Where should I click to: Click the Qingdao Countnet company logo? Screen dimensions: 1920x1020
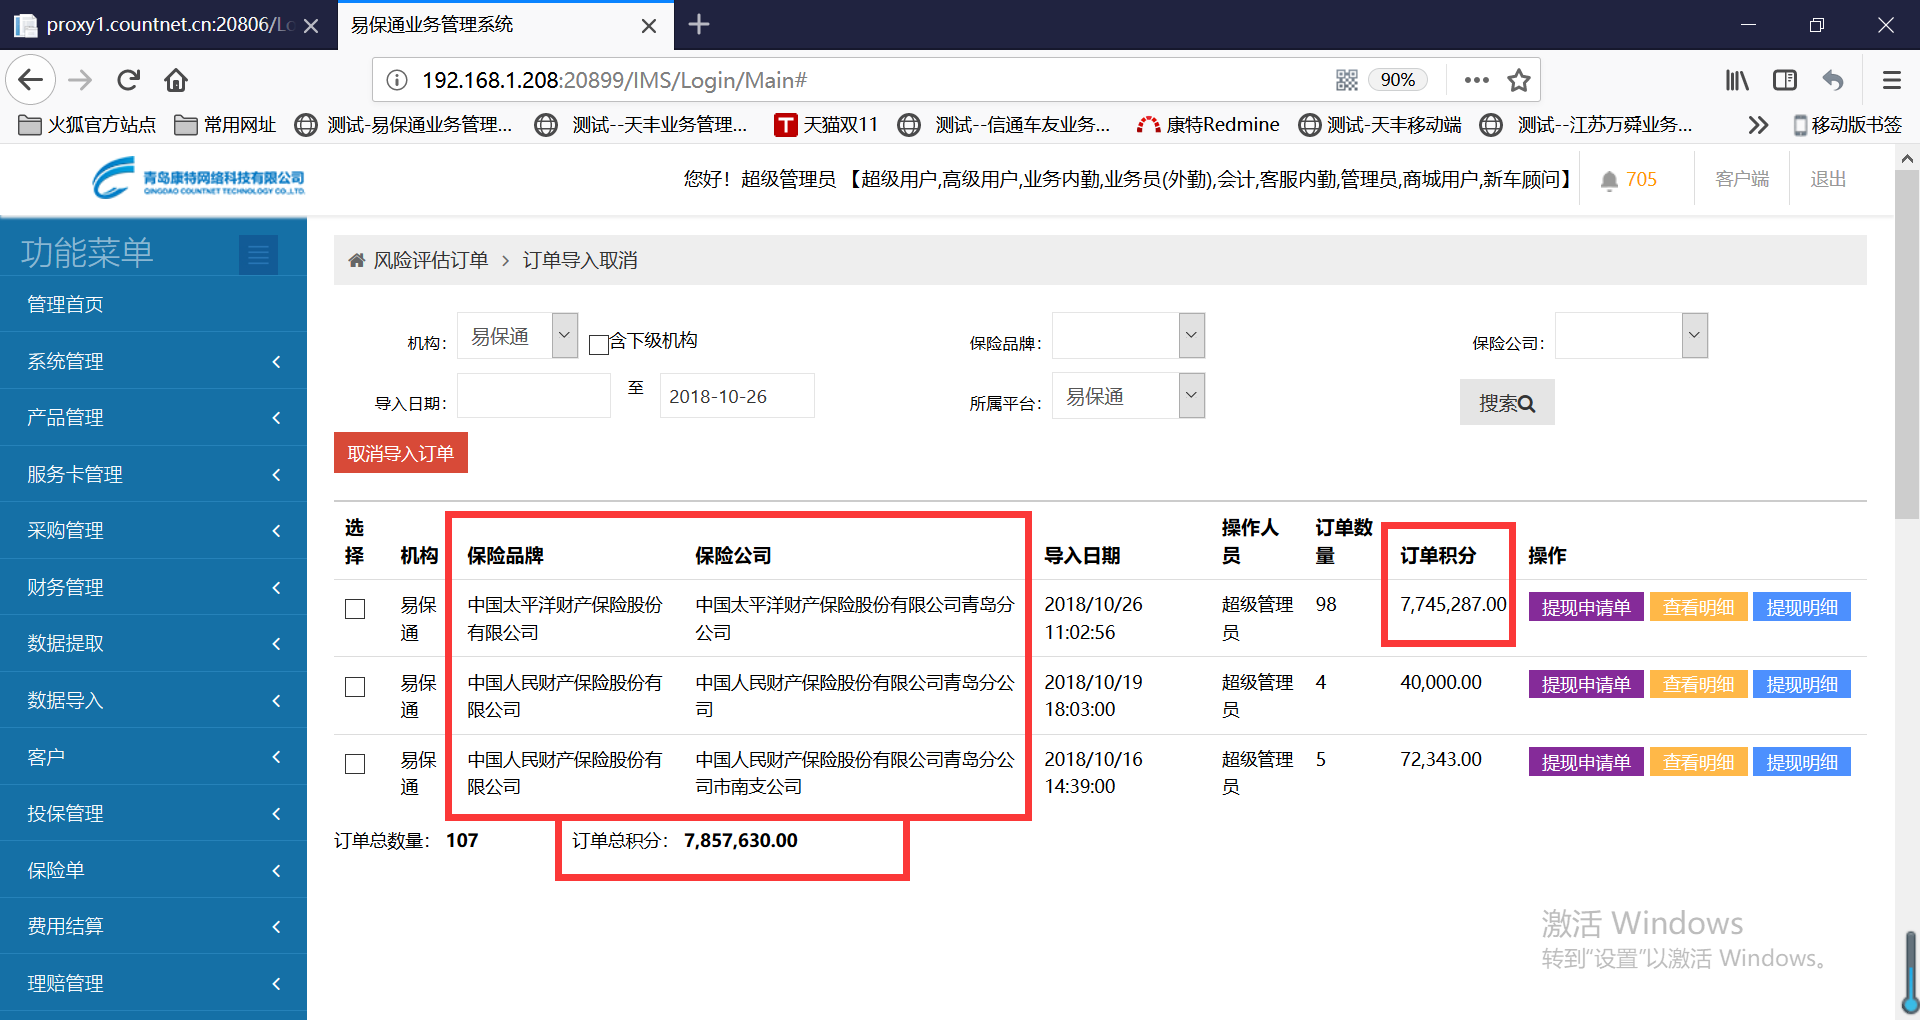(x=198, y=179)
